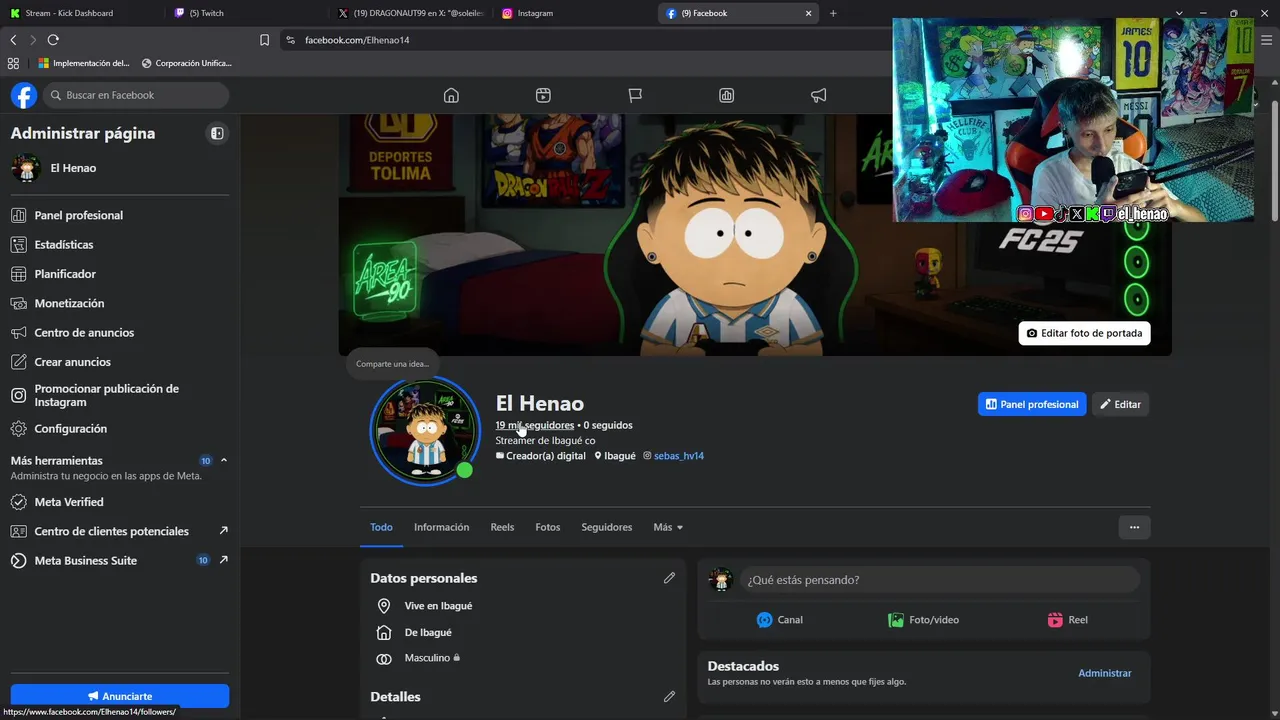The height and width of the screenshot is (720, 1280).
Task: Switch to the Información tab
Action: pos(442,527)
